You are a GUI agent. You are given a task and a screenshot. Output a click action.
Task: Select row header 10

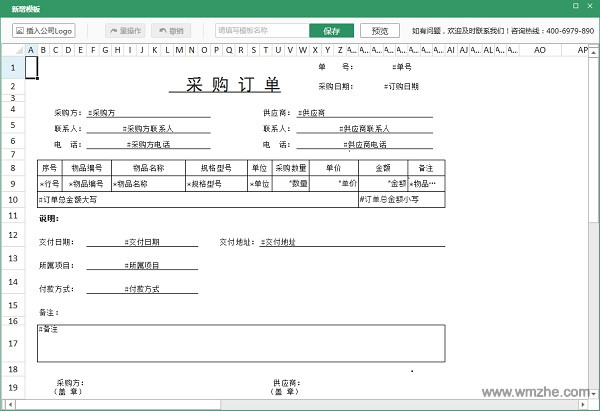tap(13, 199)
